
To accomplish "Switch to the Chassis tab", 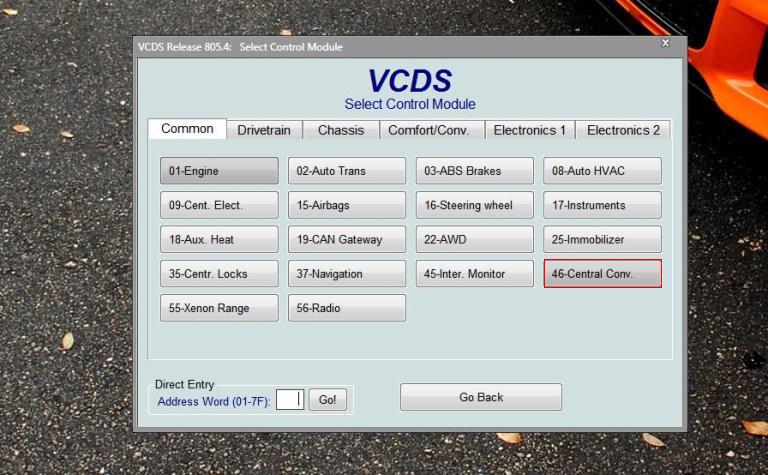I will pyautogui.click(x=341, y=130).
